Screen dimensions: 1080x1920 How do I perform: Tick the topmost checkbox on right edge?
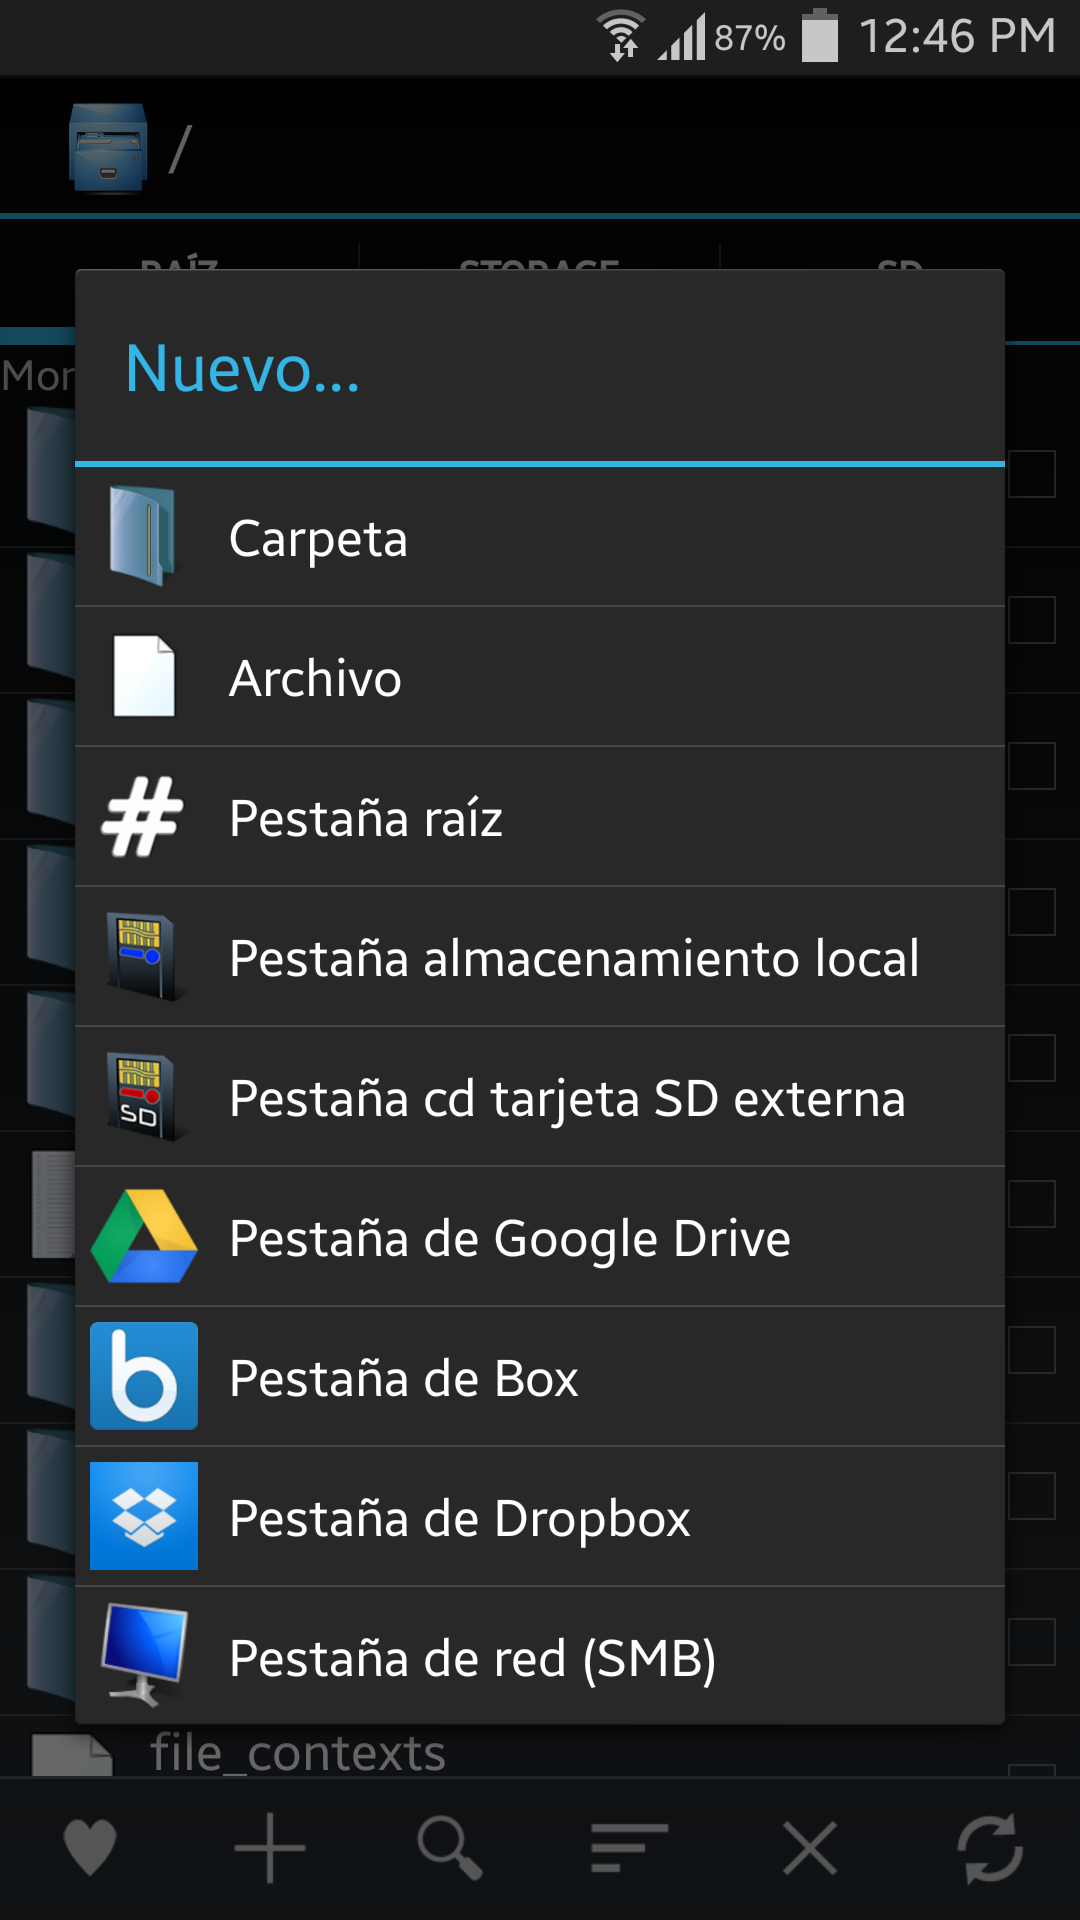[1032, 474]
